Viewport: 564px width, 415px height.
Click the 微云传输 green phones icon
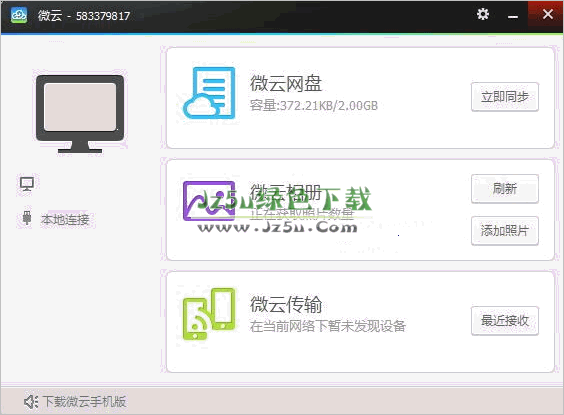point(209,314)
